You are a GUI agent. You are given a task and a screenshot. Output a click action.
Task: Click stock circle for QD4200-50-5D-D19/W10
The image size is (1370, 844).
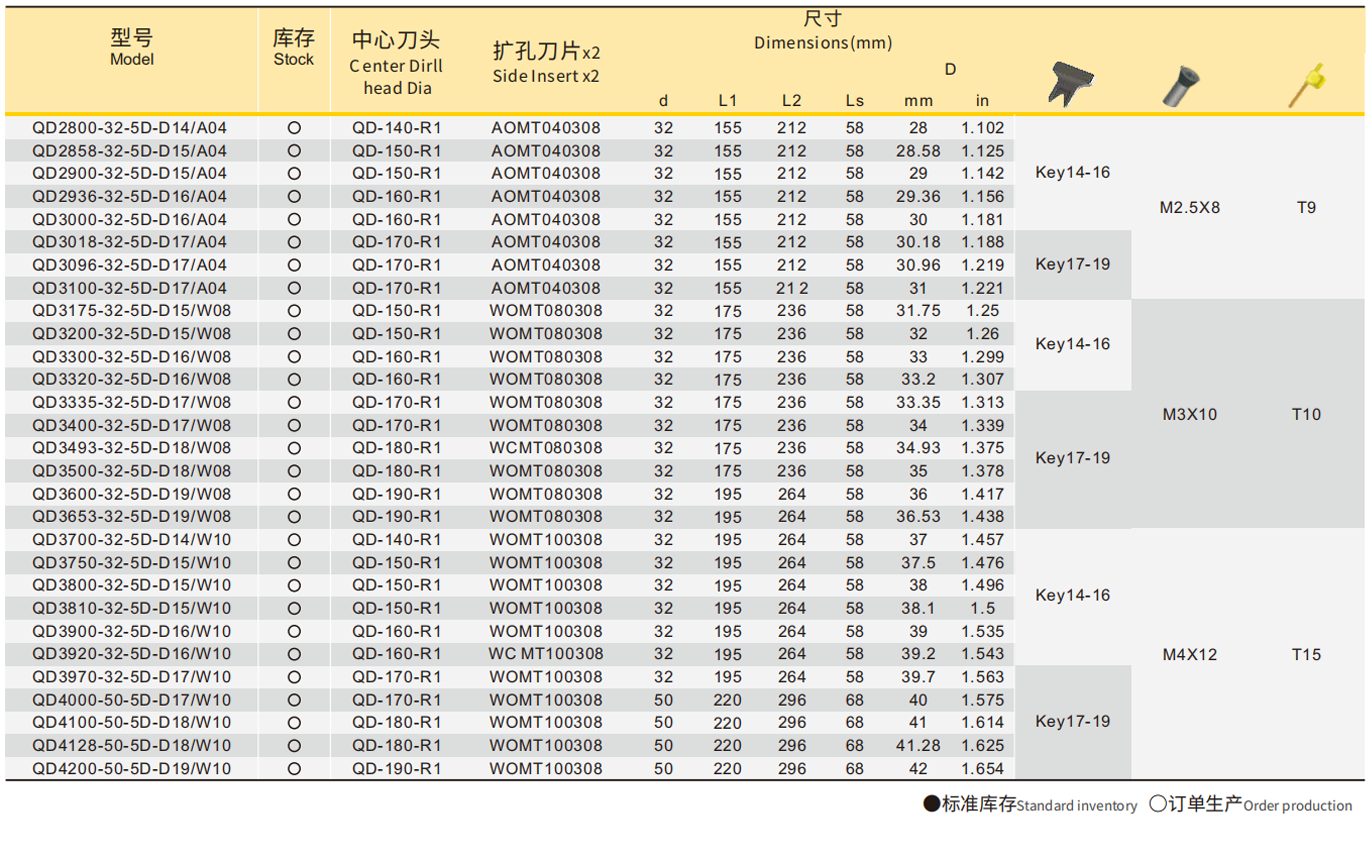coord(294,769)
